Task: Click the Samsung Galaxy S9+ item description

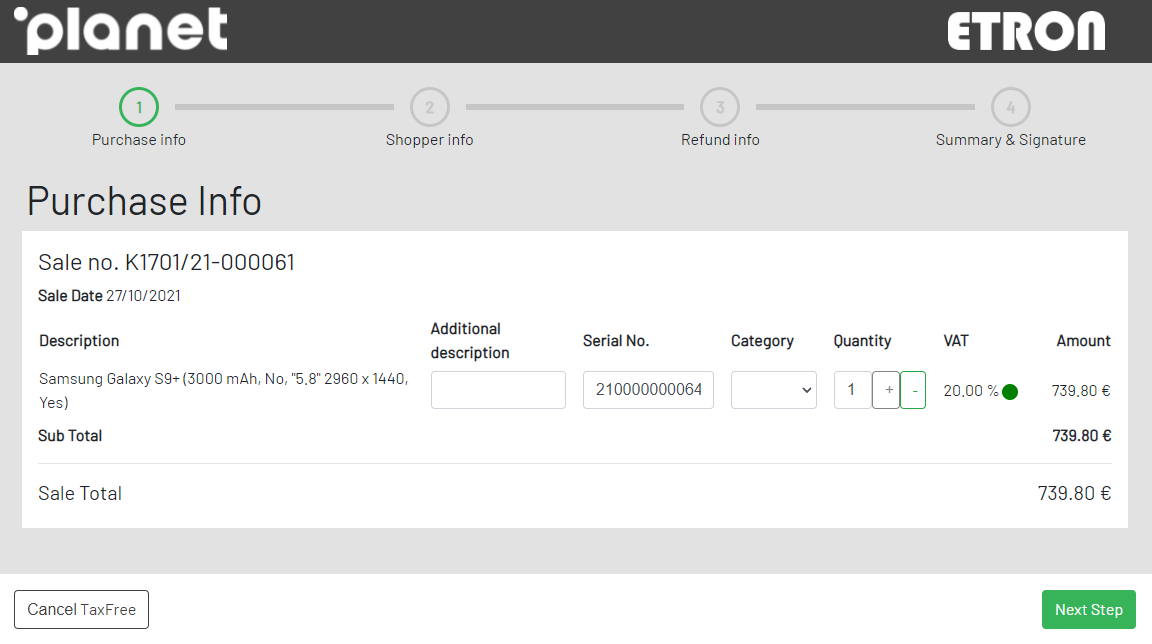Action: pyautogui.click(x=223, y=391)
